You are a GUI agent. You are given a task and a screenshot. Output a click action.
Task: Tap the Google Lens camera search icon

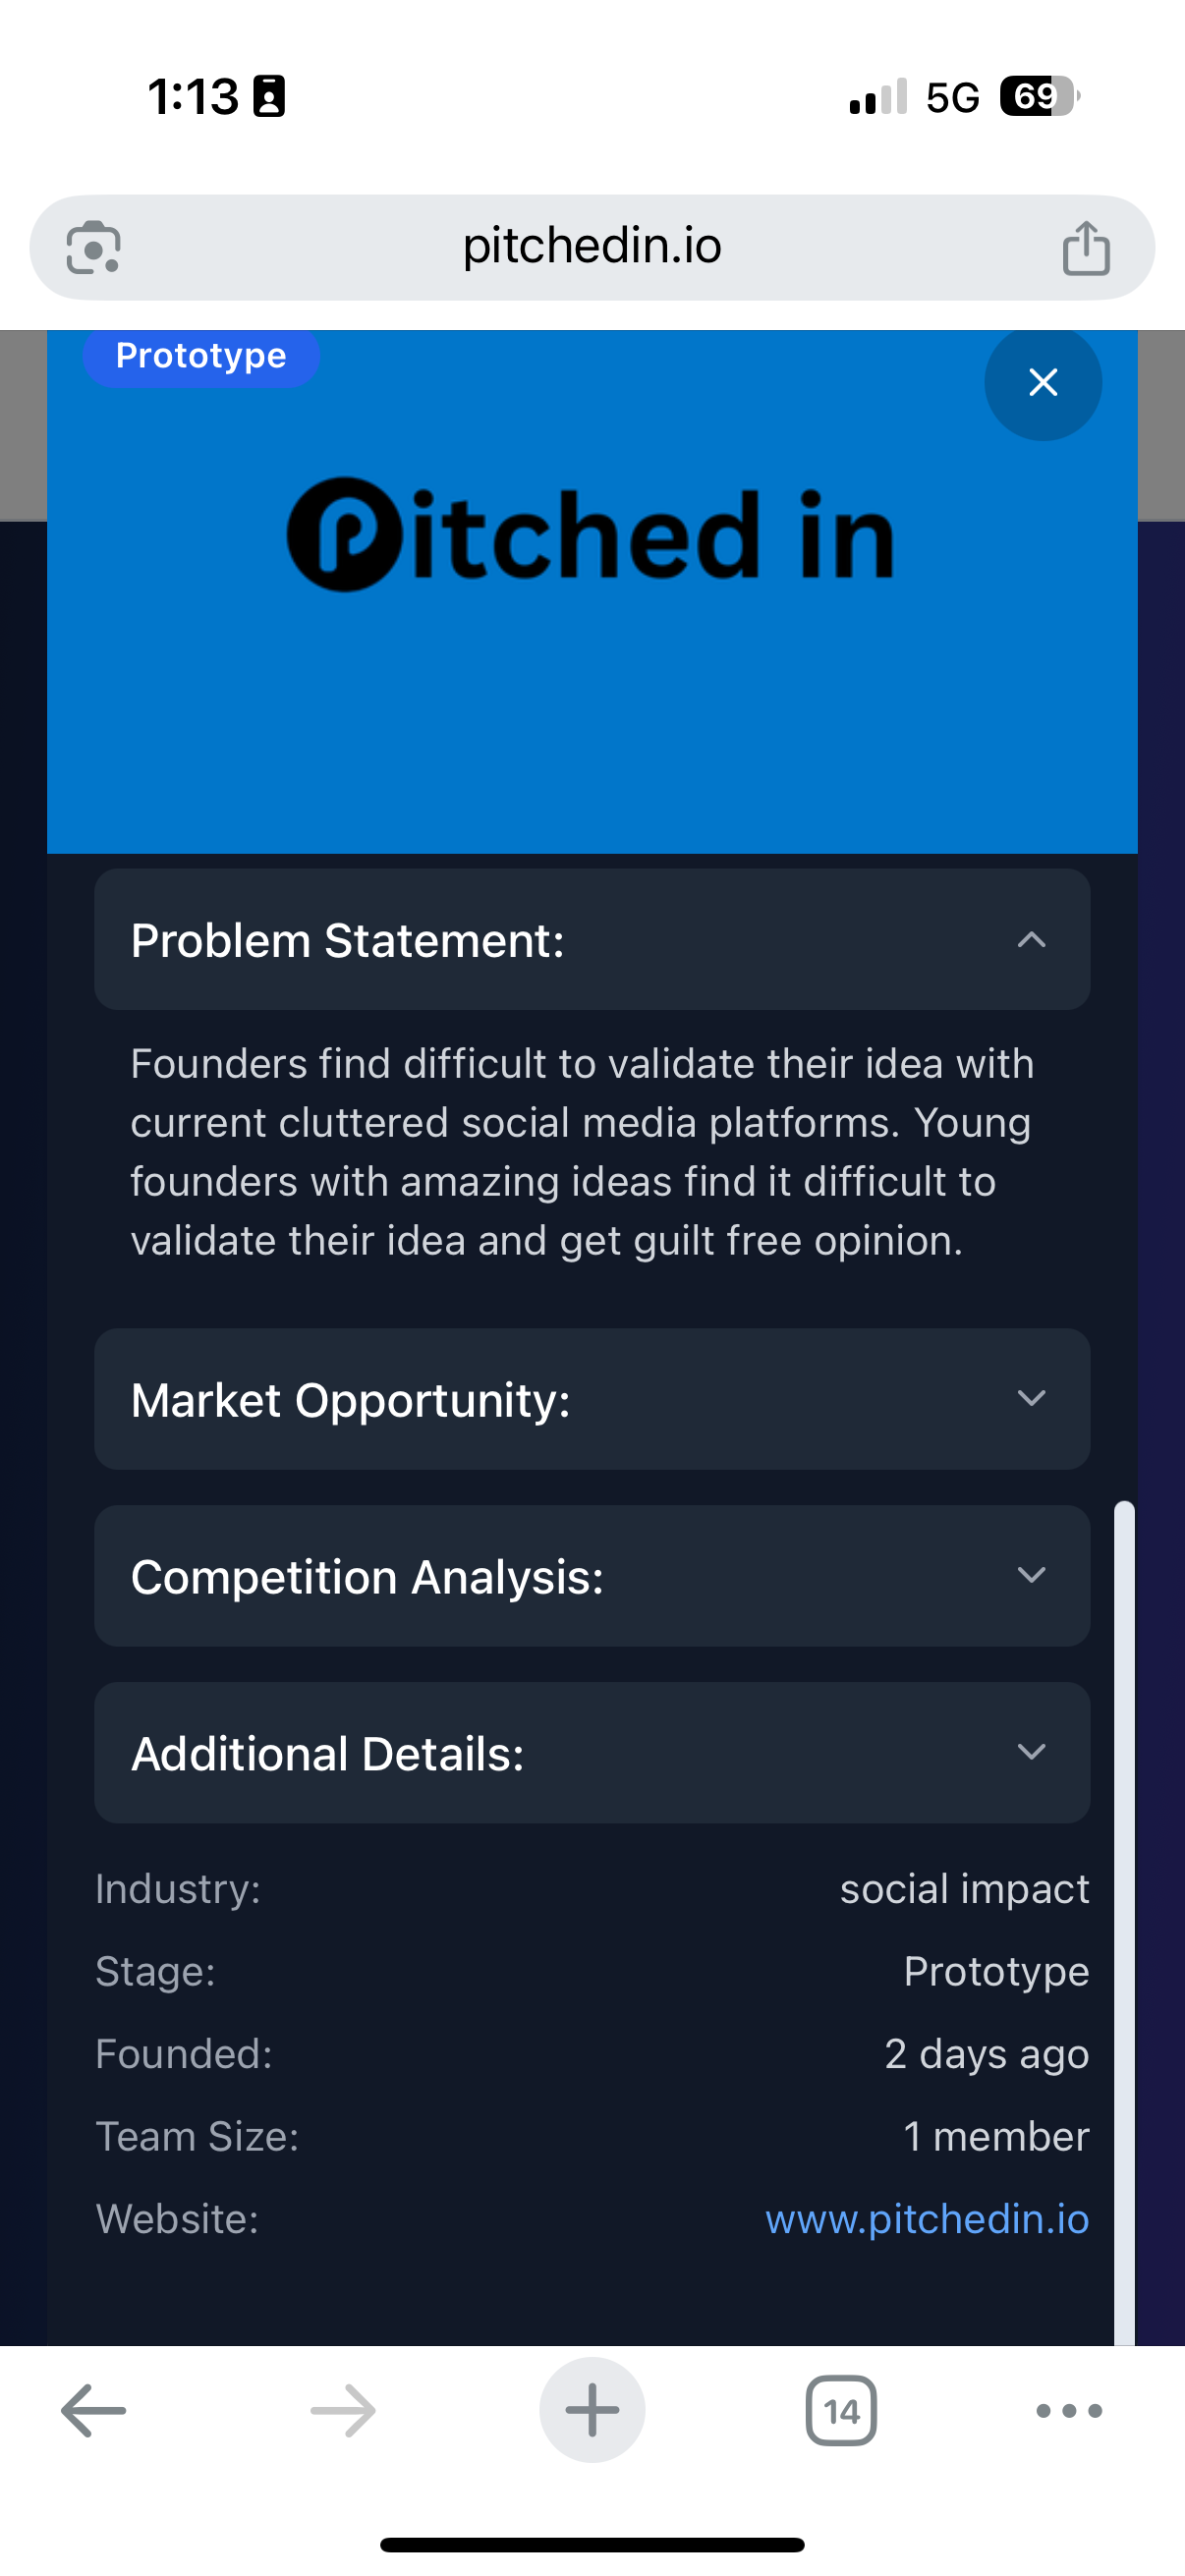(x=93, y=247)
